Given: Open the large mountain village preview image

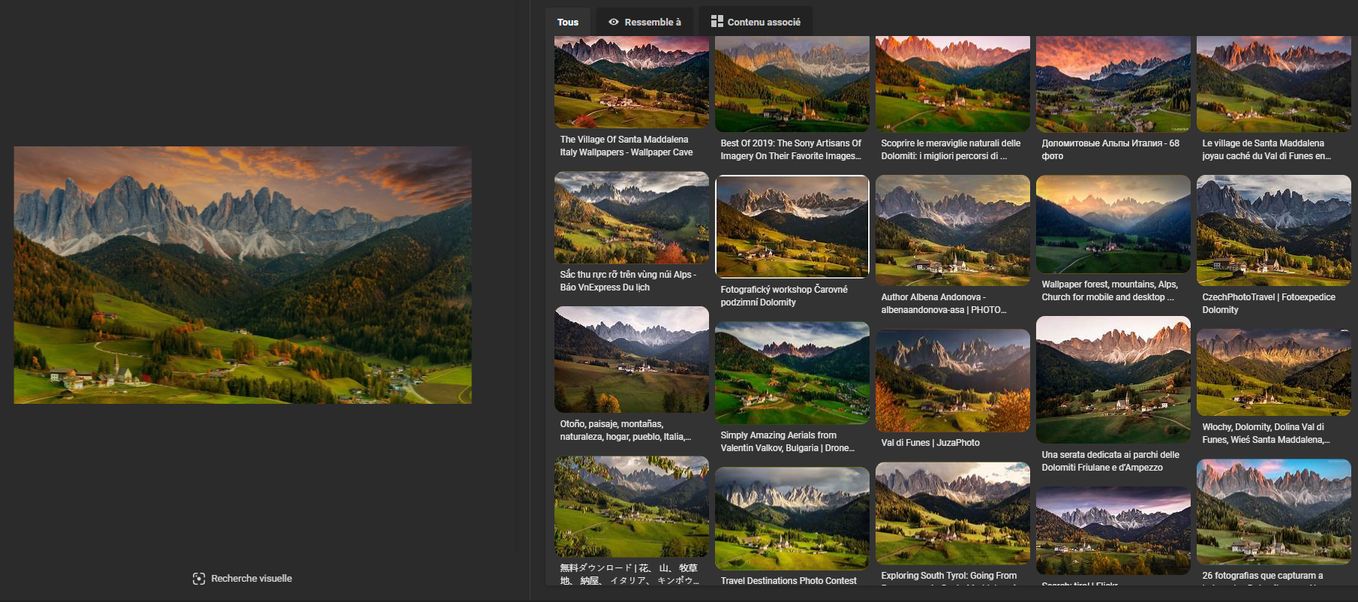Looking at the screenshot, I should 242,275.
